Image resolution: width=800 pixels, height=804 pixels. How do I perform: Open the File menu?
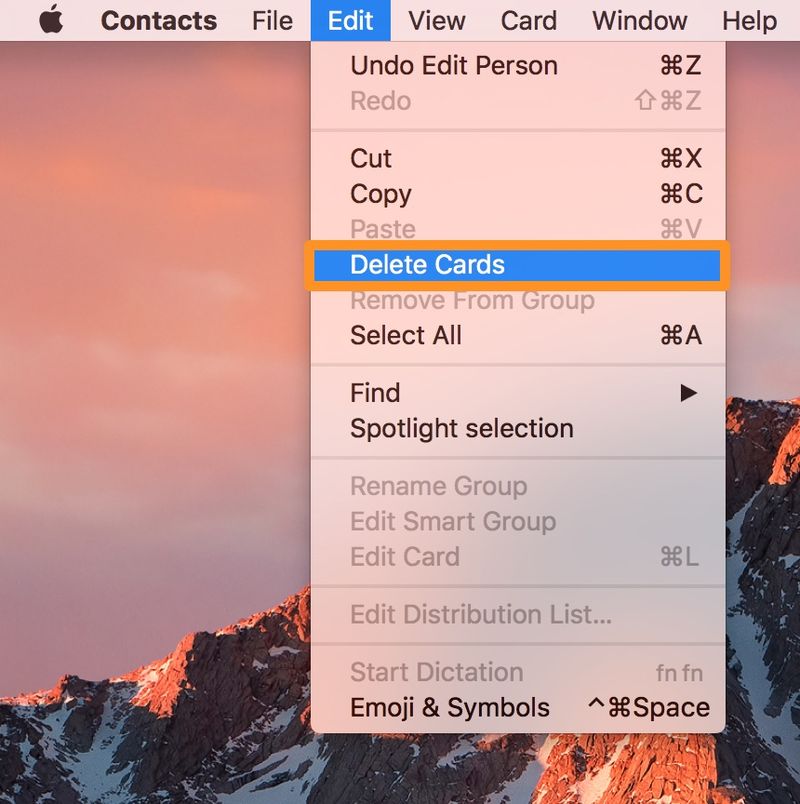[272, 21]
